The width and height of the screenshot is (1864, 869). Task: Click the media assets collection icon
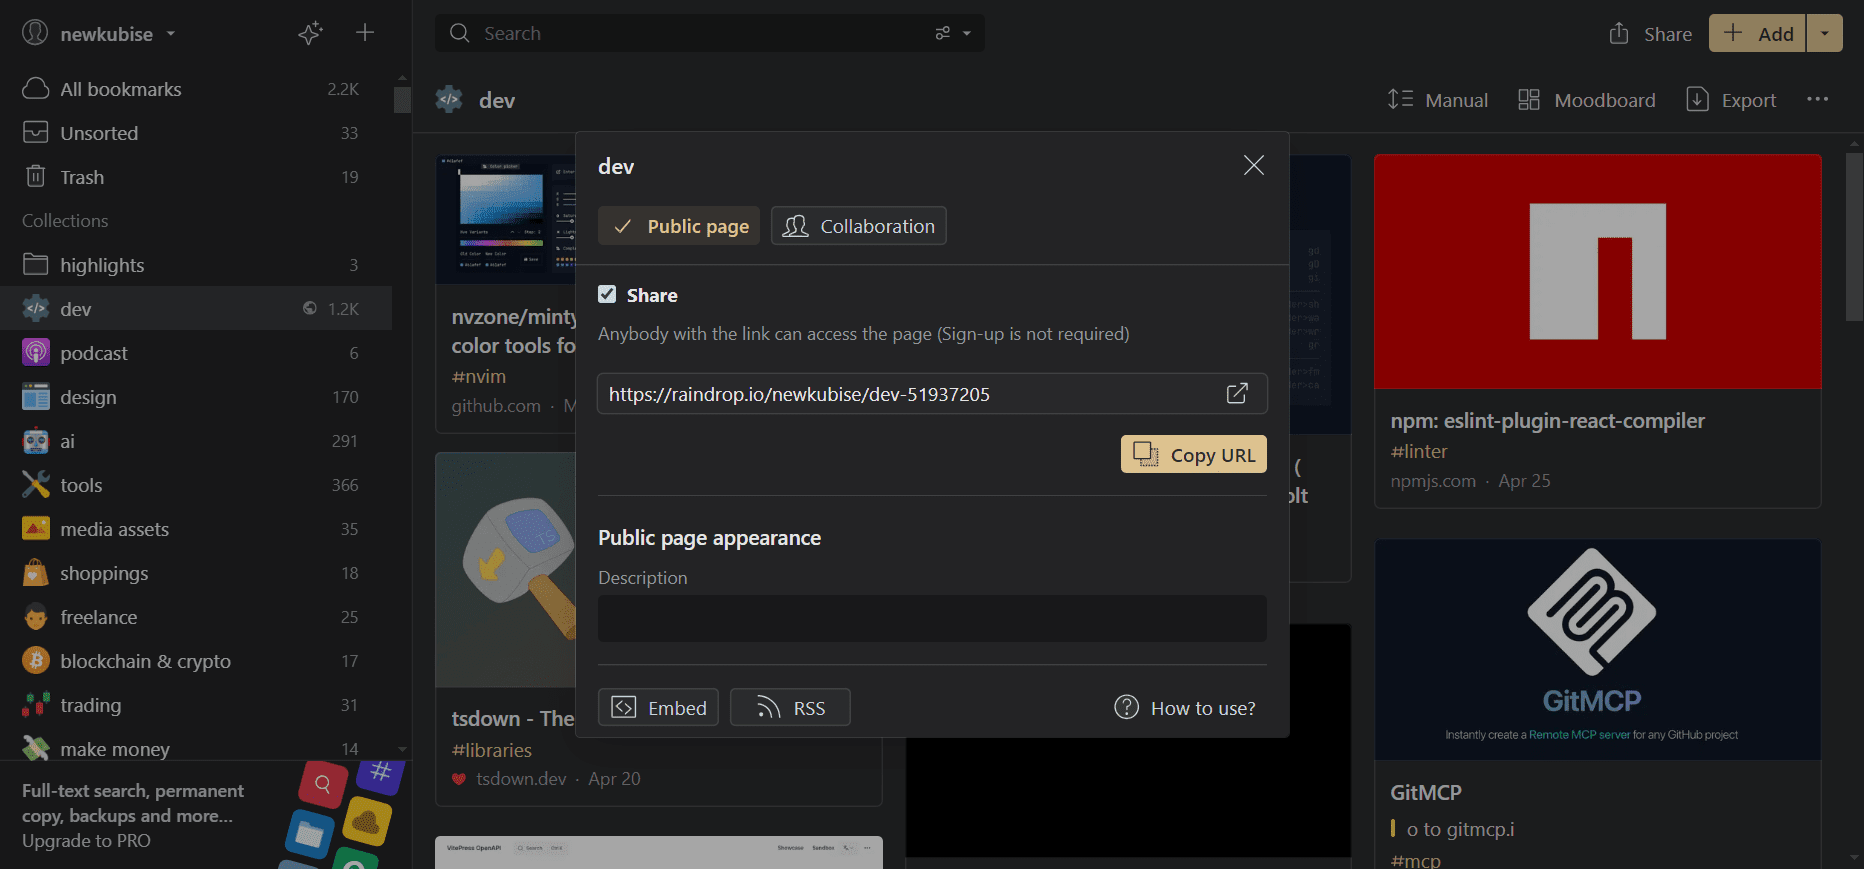coord(36,529)
